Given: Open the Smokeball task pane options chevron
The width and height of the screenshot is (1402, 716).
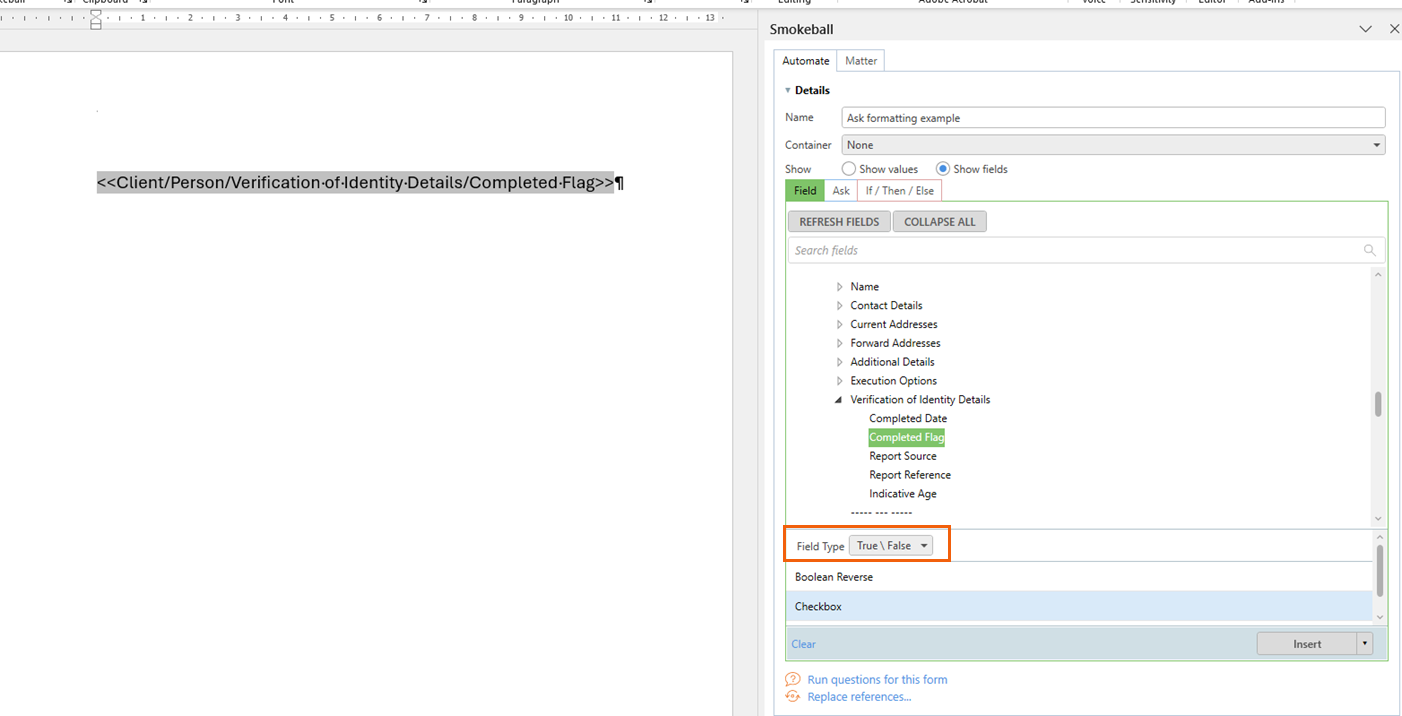Looking at the screenshot, I should (1365, 29).
